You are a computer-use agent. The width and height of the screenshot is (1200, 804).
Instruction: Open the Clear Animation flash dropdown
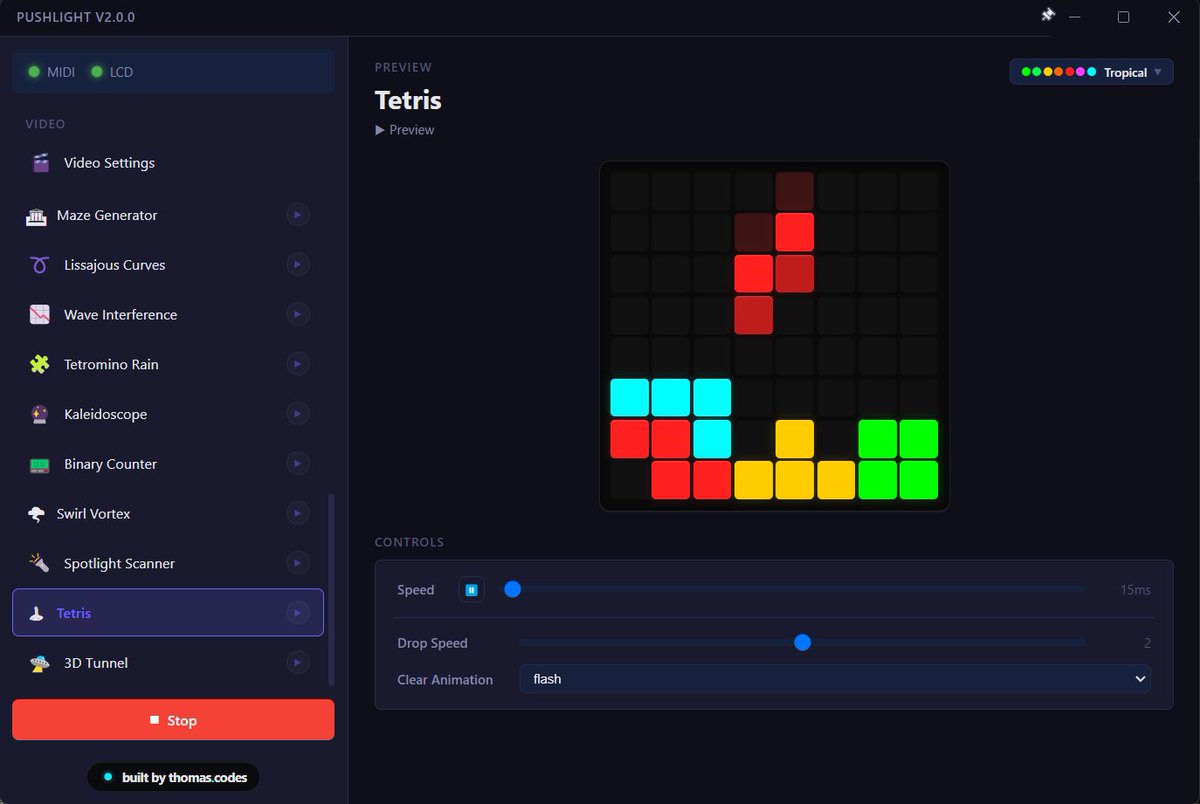pos(835,679)
